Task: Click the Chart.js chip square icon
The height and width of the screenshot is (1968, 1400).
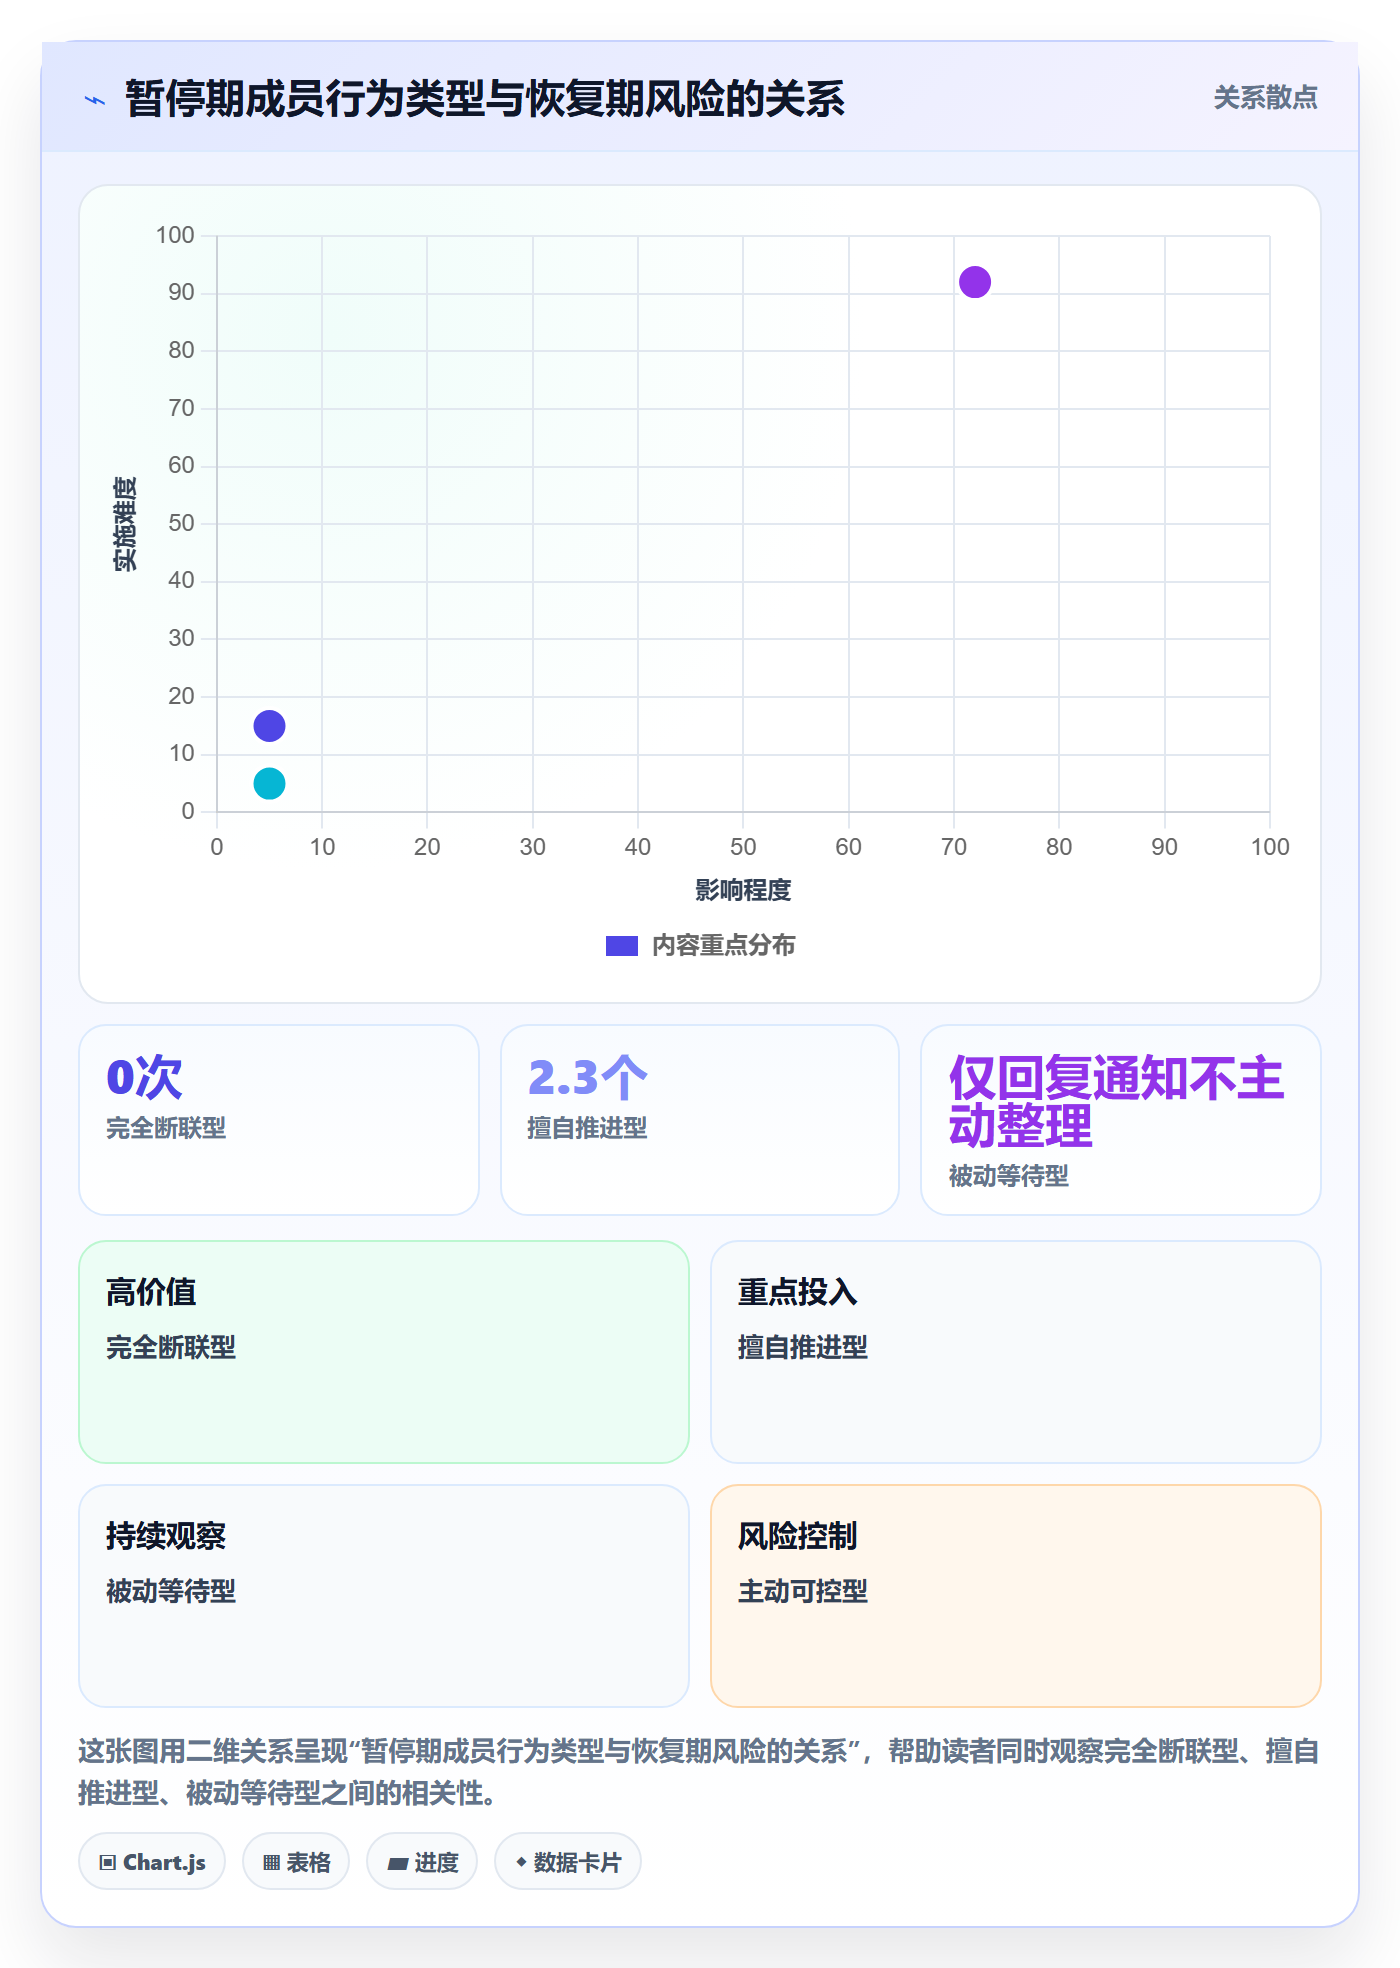Action: pos(108,1863)
